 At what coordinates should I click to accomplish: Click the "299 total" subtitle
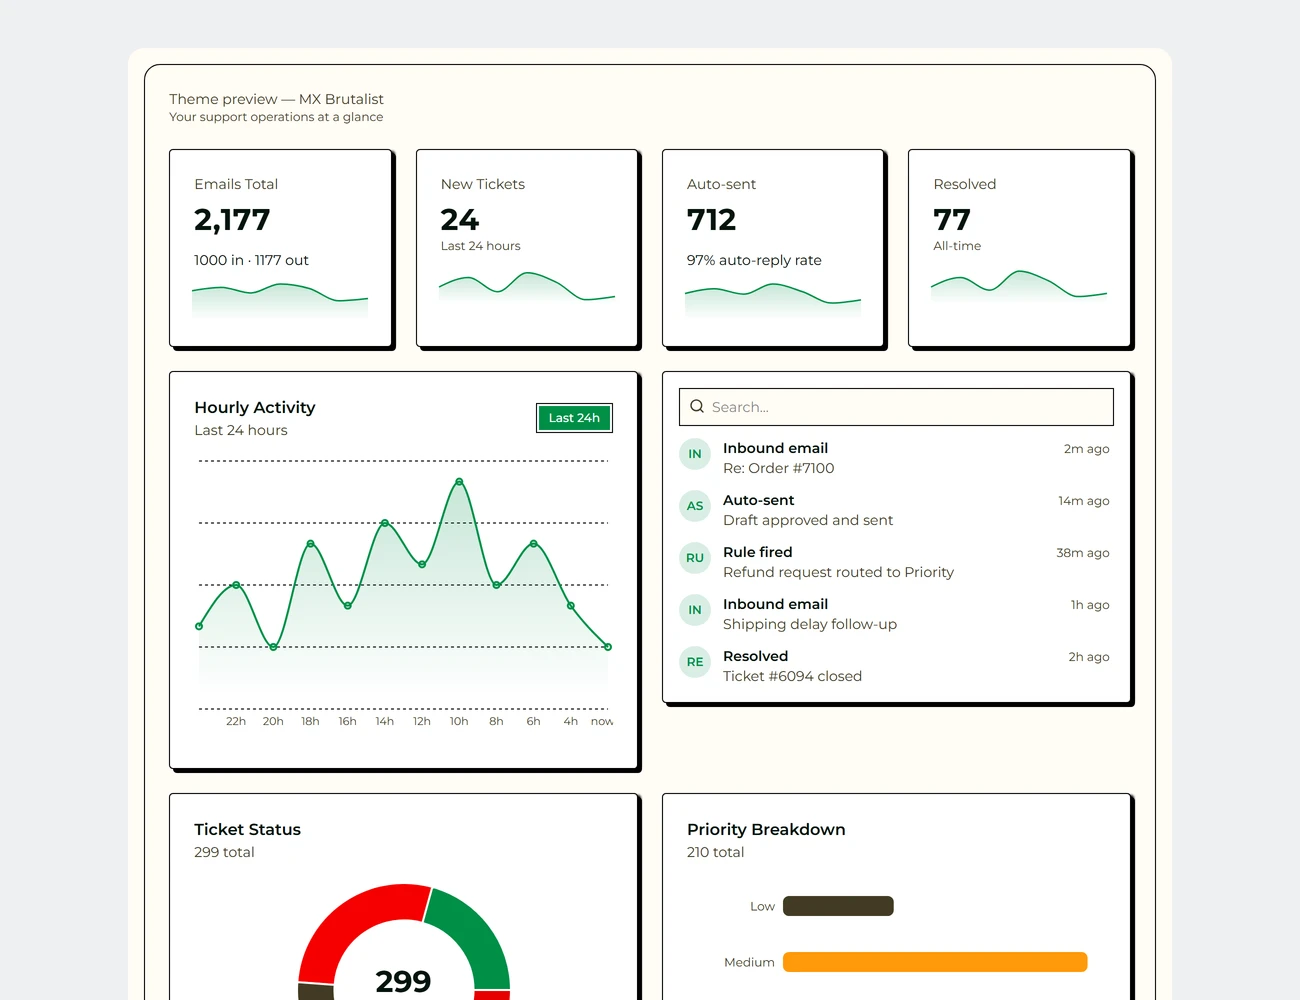pyautogui.click(x=224, y=852)
